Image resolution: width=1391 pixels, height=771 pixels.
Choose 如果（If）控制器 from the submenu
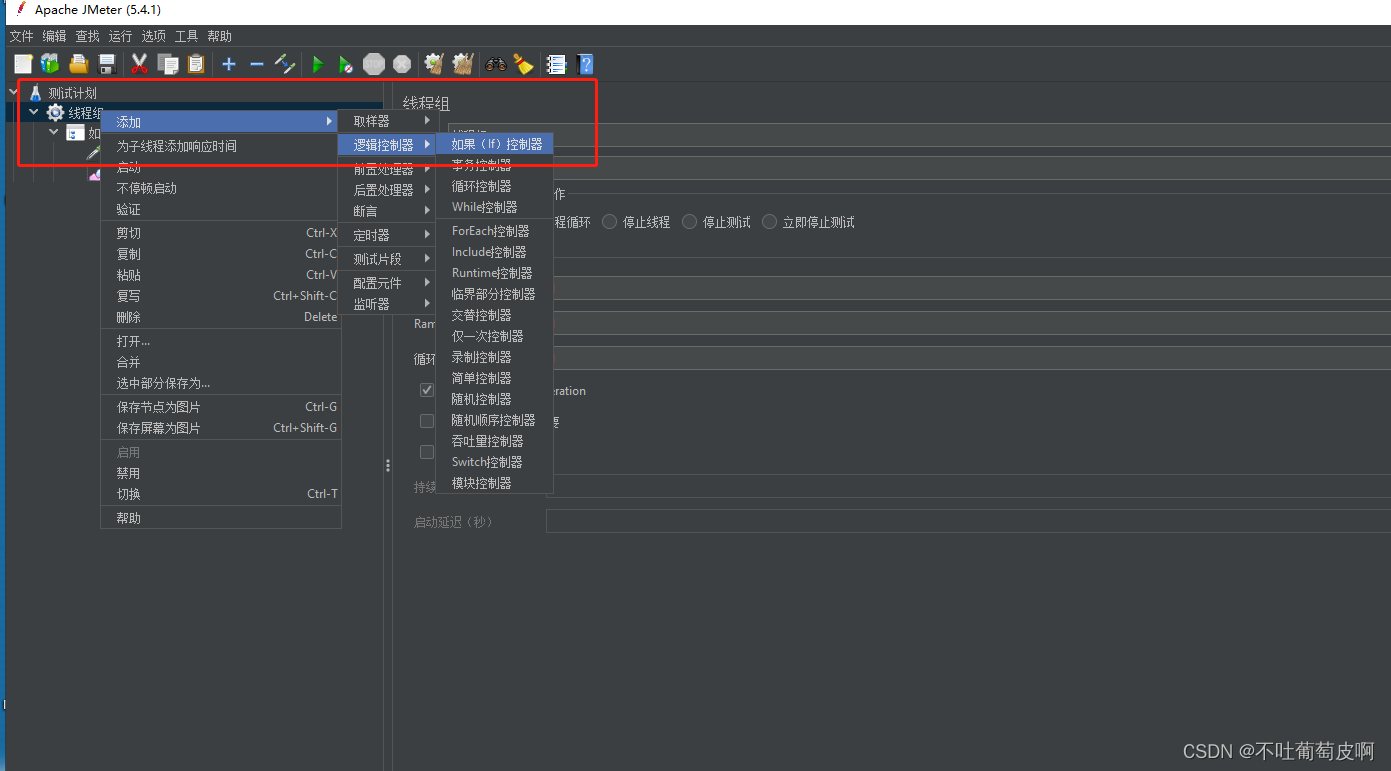click(495, 144)
